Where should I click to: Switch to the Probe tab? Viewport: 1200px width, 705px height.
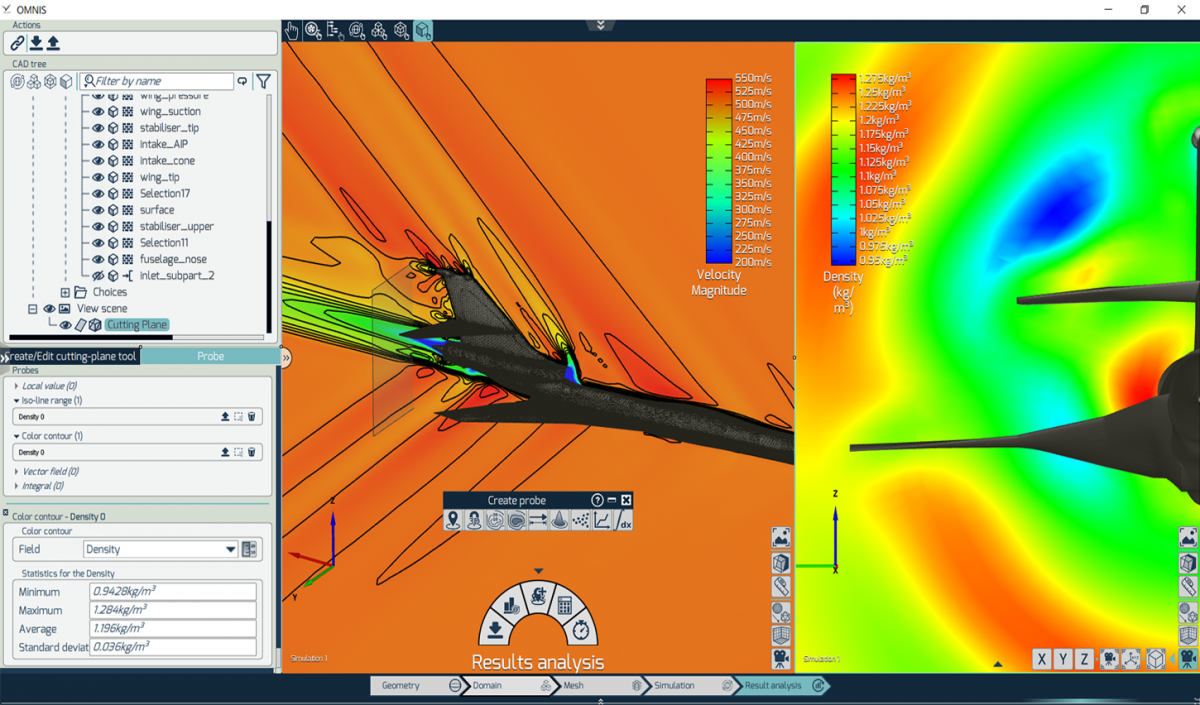click(x=210, y=356)
